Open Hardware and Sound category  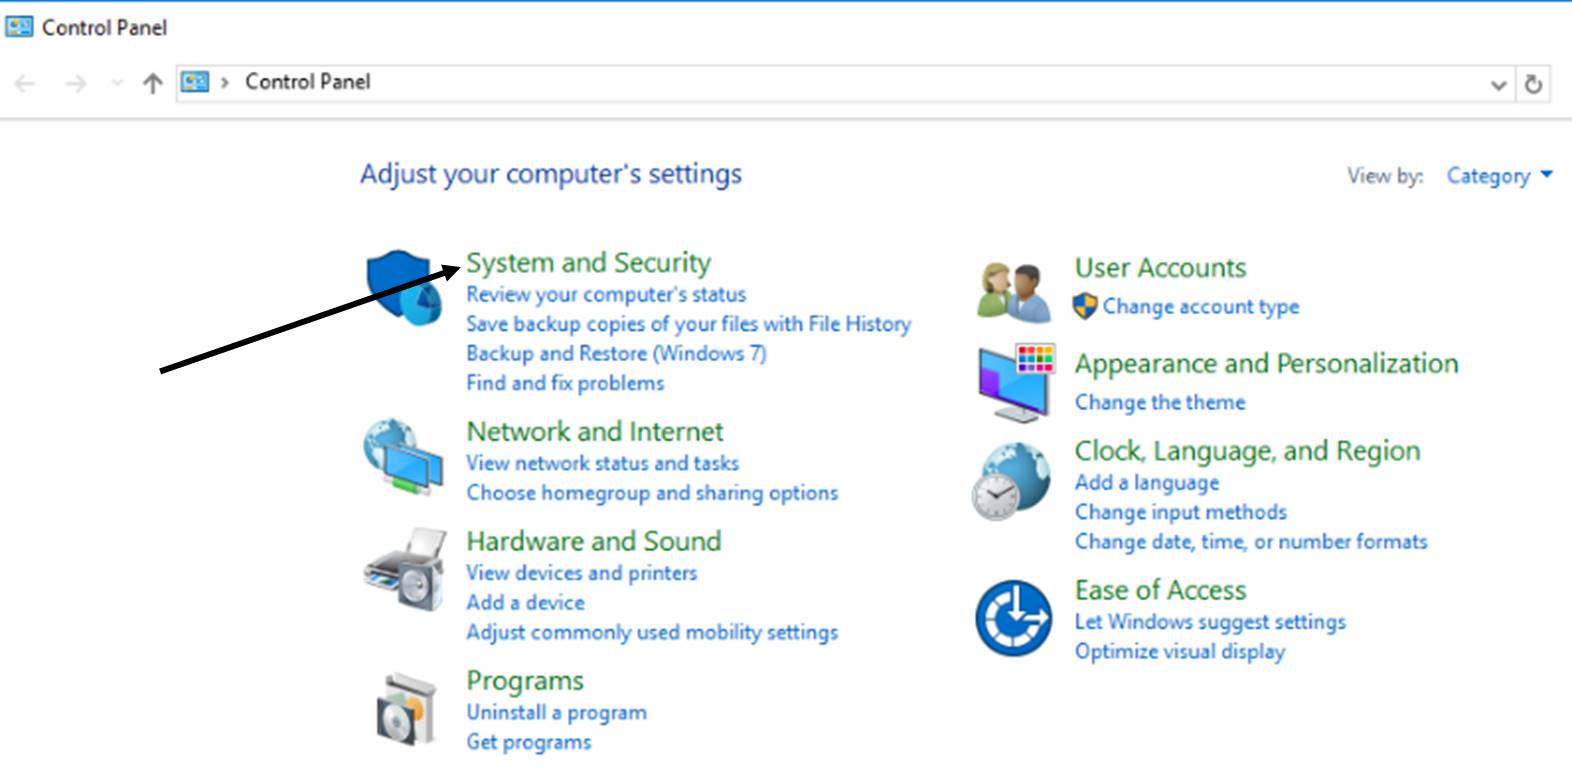pos(594,541)
